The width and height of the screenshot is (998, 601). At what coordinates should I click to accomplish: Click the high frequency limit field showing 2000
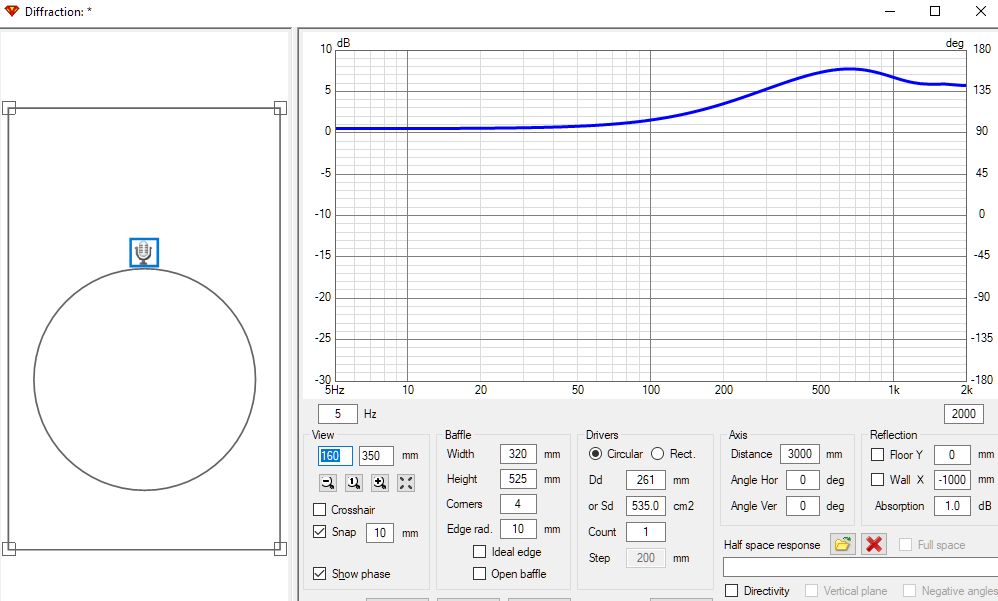click(964, 414)
